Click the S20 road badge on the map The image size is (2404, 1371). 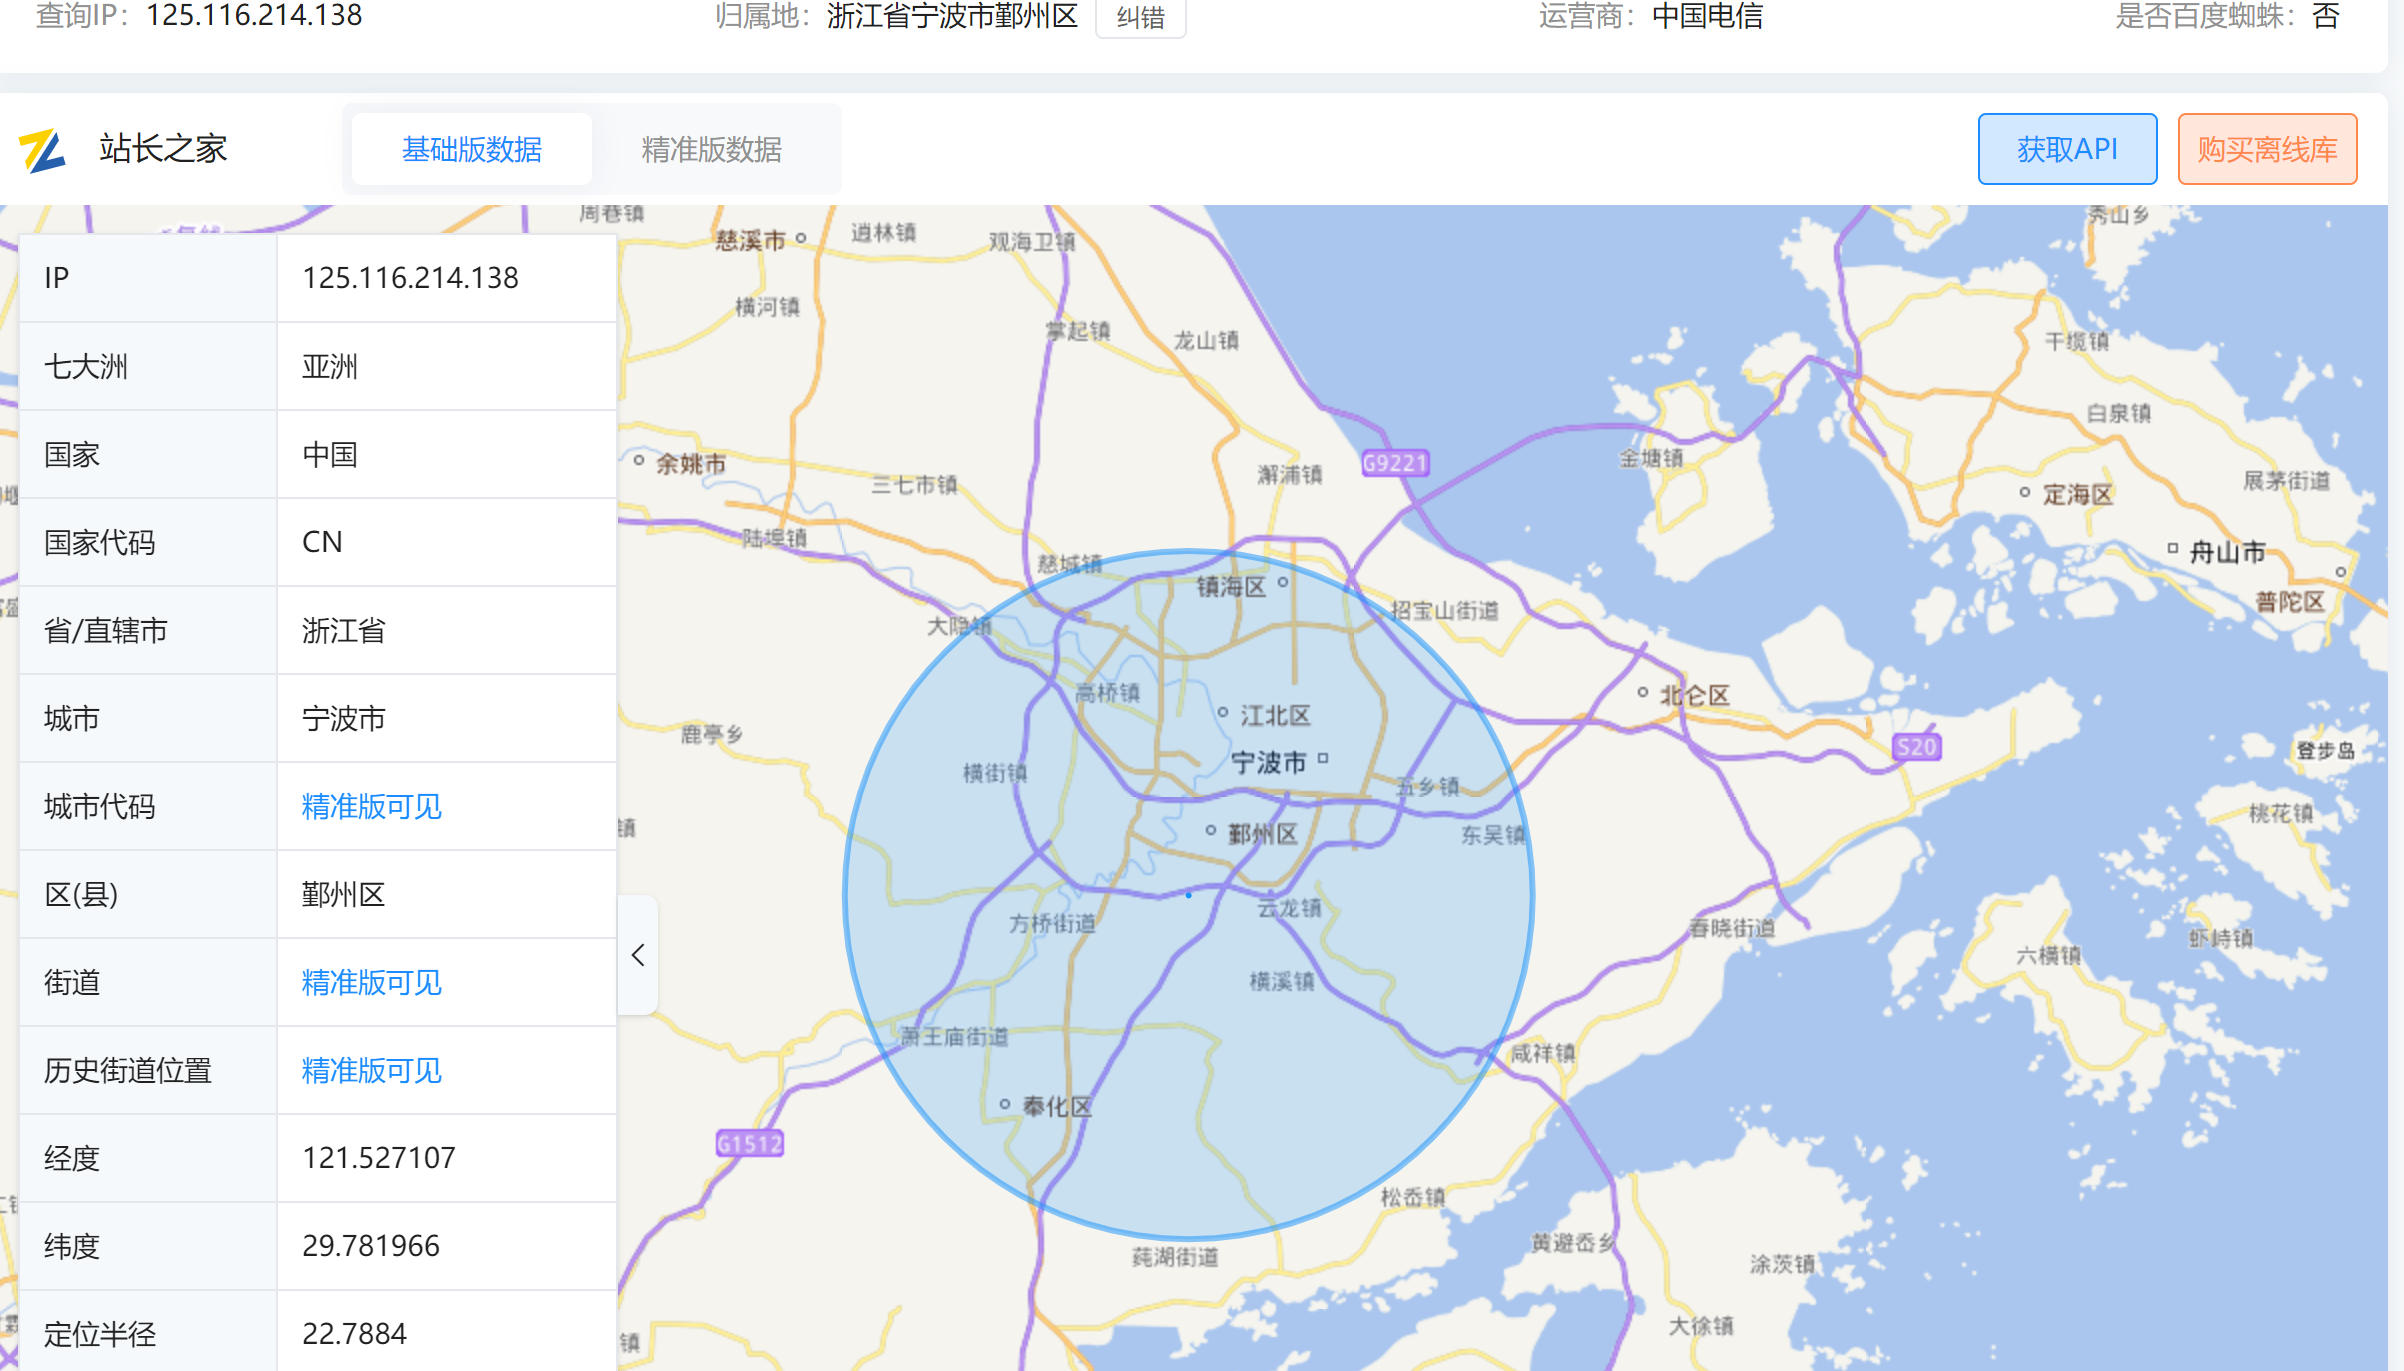[x=1916, y=747]
